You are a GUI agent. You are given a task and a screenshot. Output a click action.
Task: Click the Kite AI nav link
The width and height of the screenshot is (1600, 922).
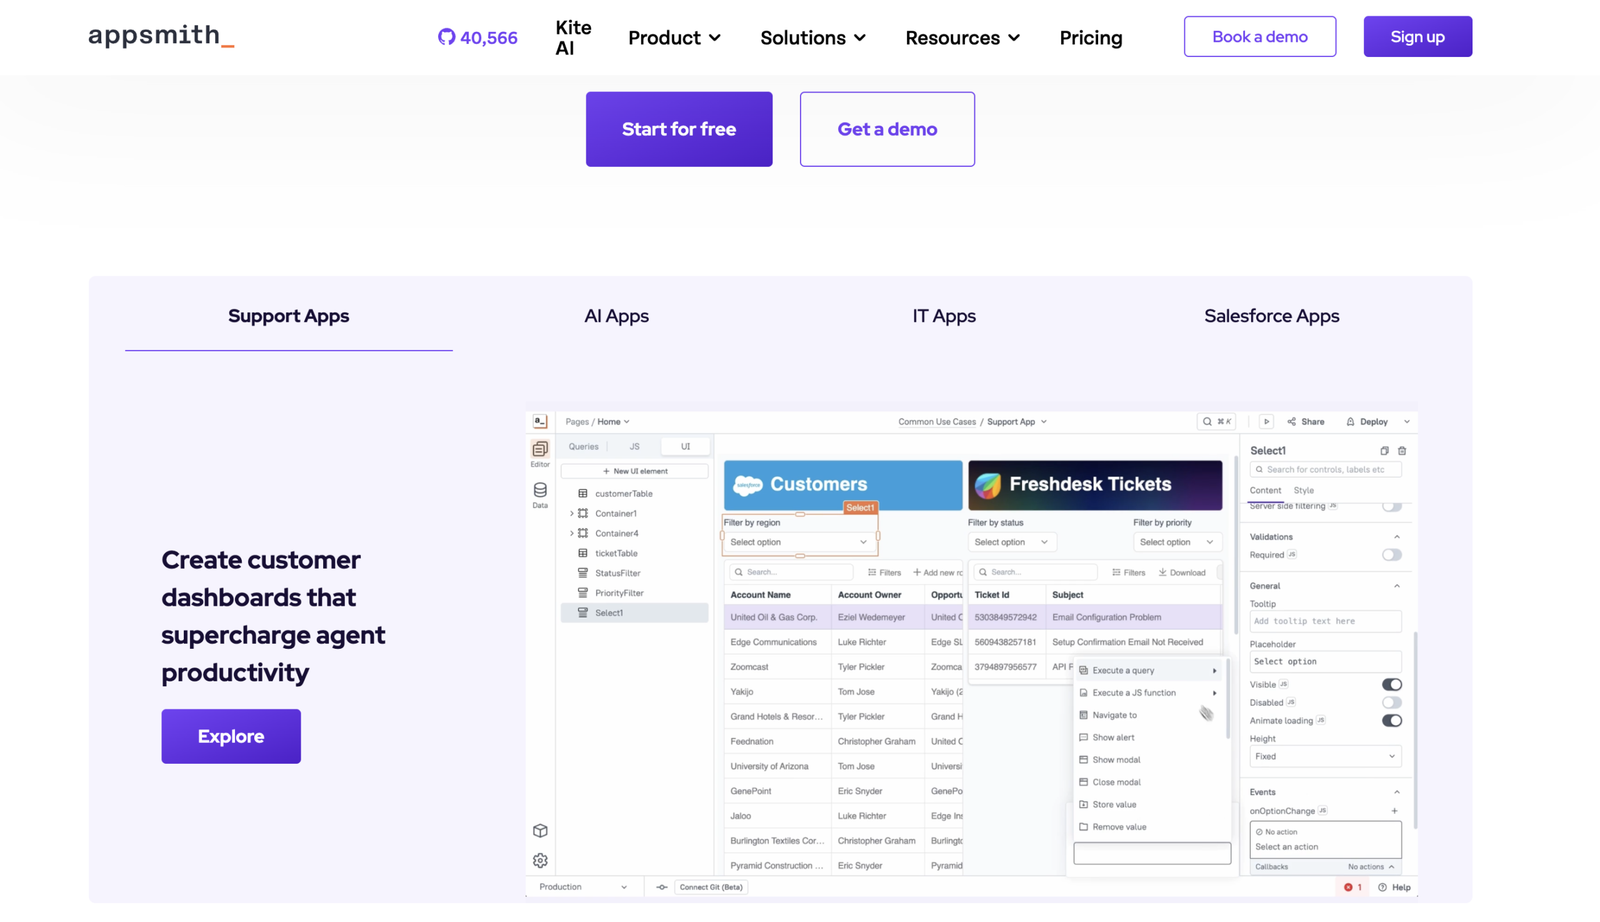tap(573, 38)
